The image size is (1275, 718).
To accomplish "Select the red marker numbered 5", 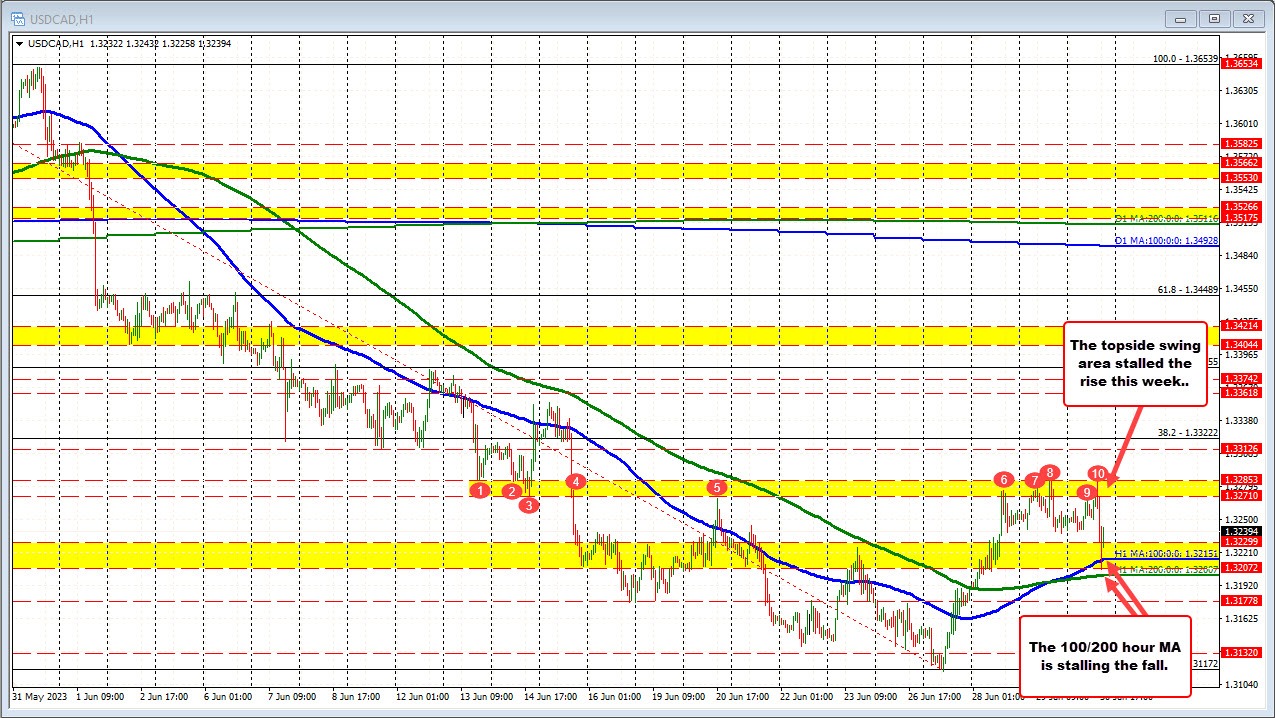I will point(717,488).
